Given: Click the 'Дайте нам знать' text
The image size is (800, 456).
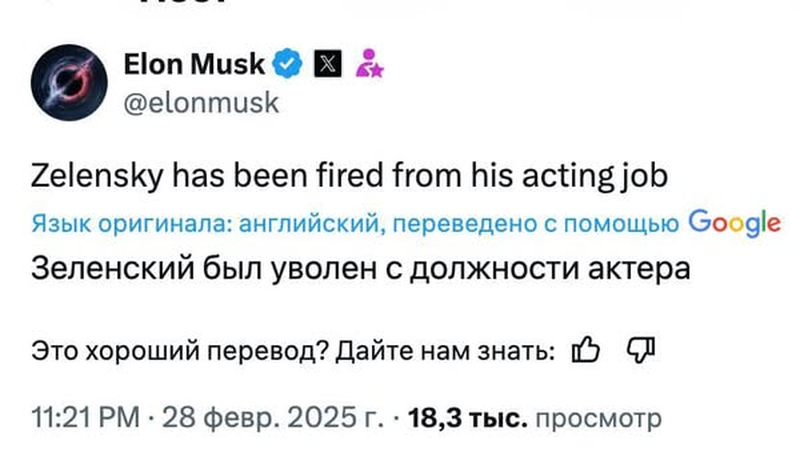Looking at the screenshot, I should [x=445, y=352].
